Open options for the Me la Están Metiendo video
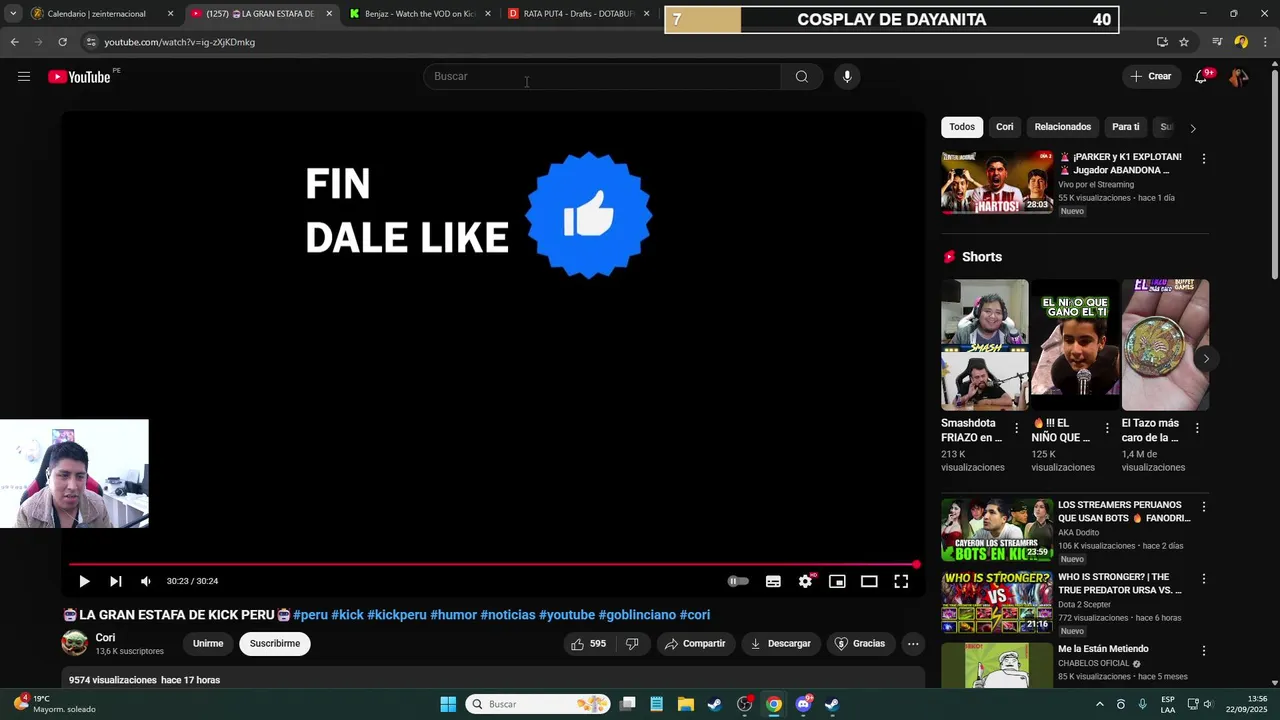The height and width of the screenshot is (720, 1280). click(1204, 651)
